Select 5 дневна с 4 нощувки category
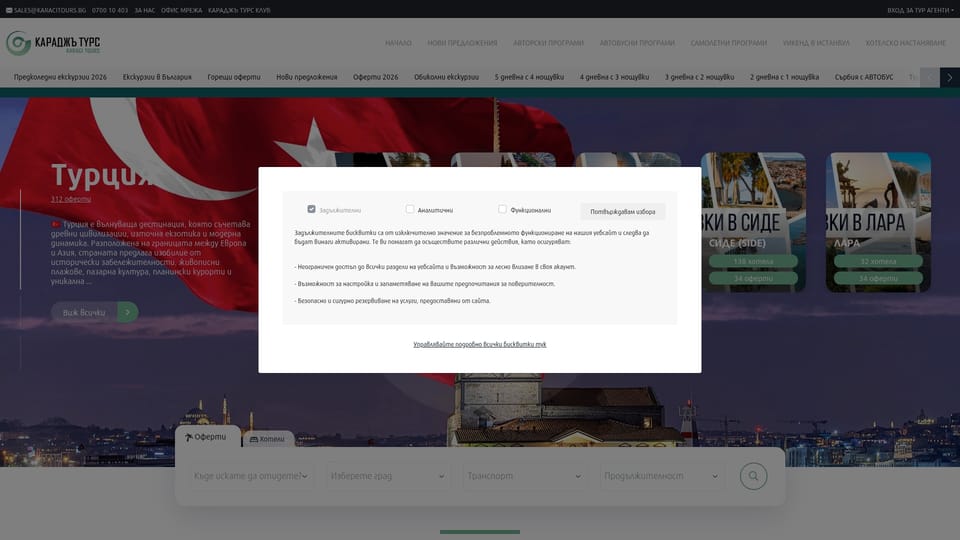This screenshot has width=960, height=540. coord(529,77)
